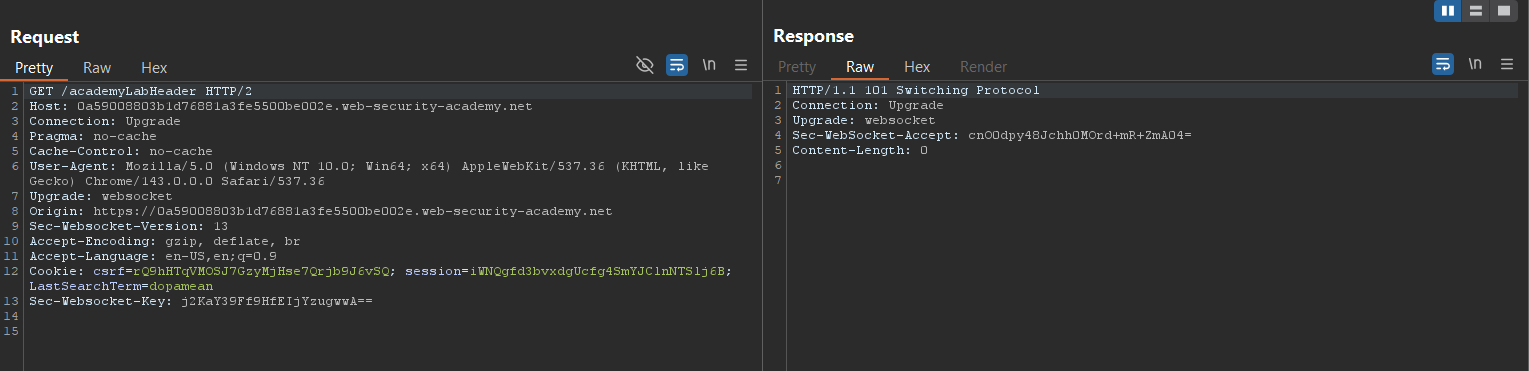Screen dimensions: 1529x371
Task: Click Cache-Control: no-cache header line
Action: click(x=121, y=150)
